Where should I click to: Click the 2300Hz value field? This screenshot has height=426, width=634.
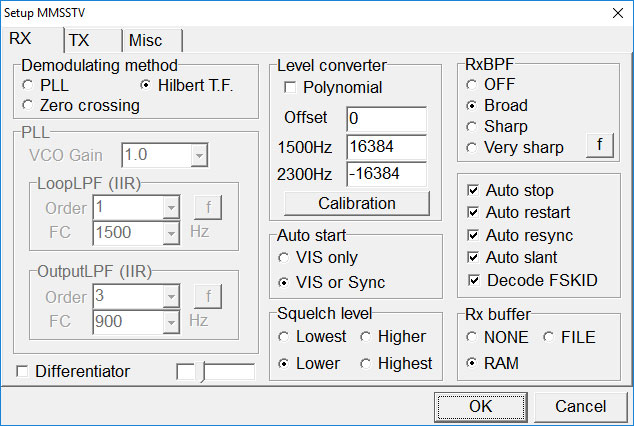(x=386, y=174)
